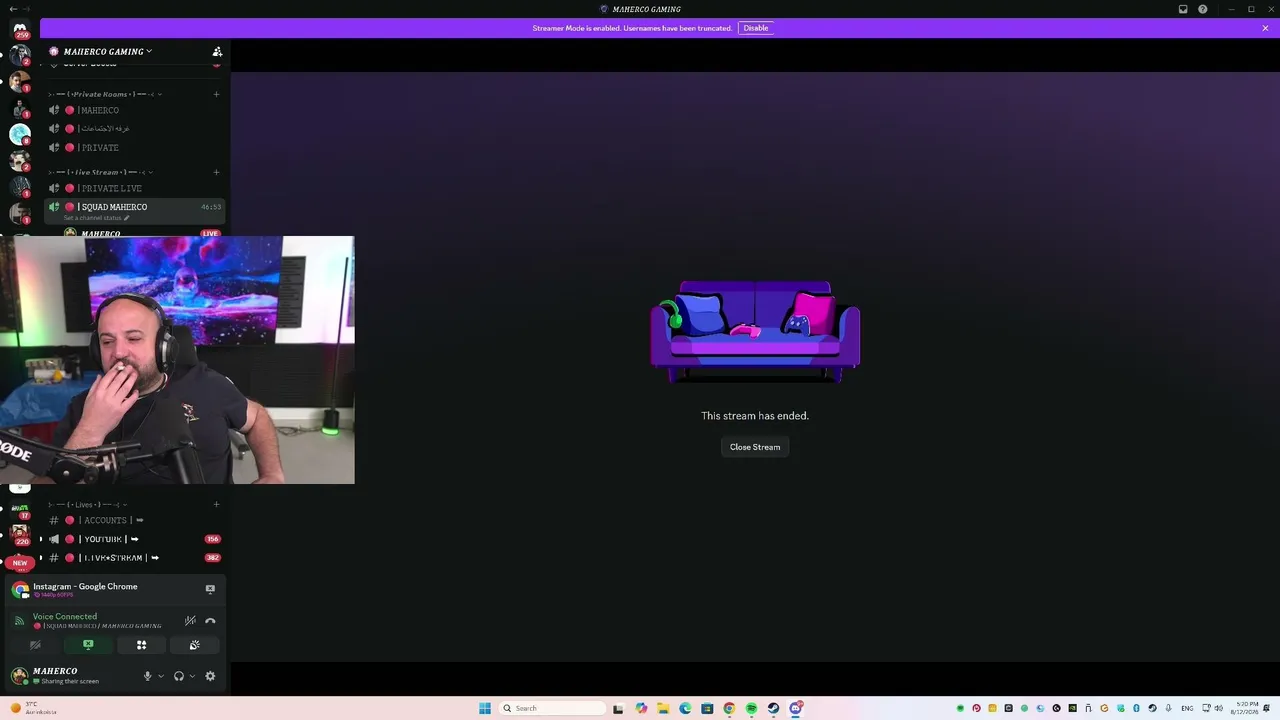Expand threads arrow beside LIVE STREAM channel
This screenshot has width=1280, height=720.
(41, 558)
